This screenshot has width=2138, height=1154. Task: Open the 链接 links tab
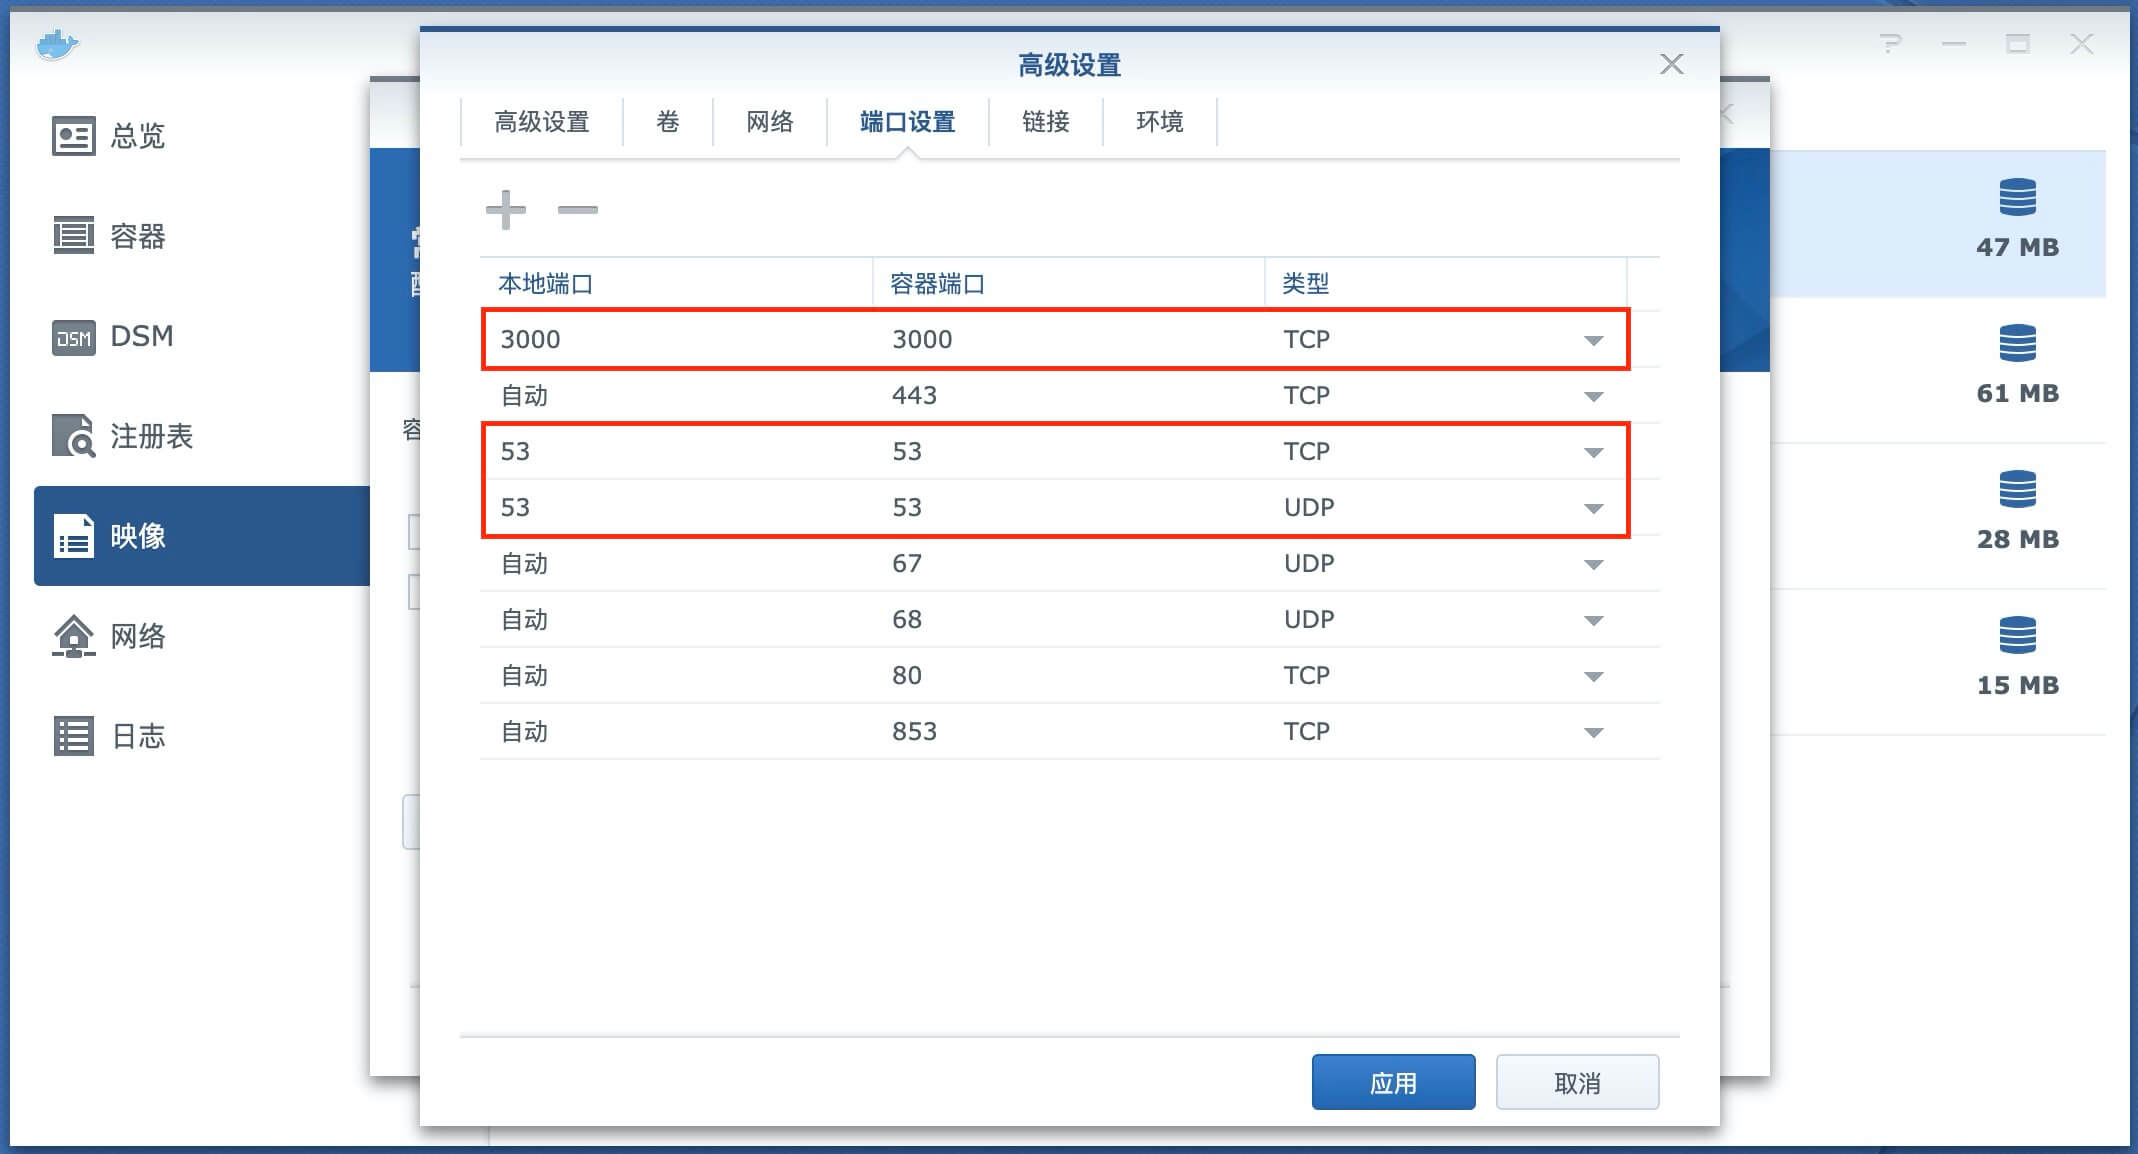pyautogui.click(x=1046, y=122)
